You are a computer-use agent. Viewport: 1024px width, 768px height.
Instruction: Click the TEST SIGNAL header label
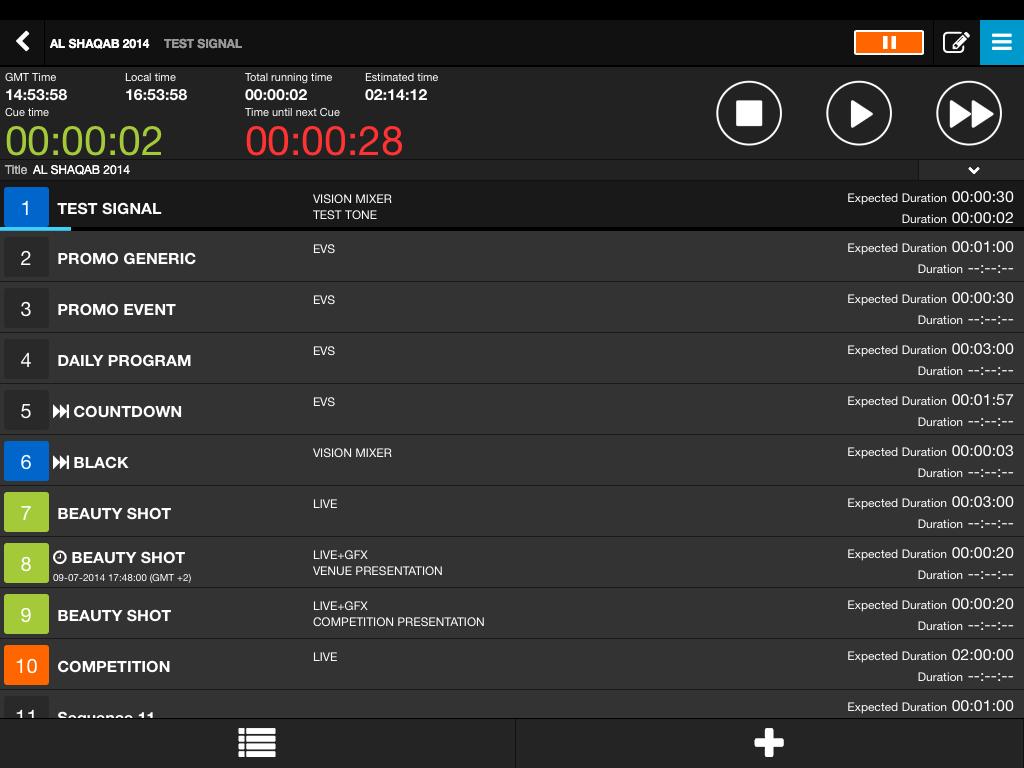[203, 43]
